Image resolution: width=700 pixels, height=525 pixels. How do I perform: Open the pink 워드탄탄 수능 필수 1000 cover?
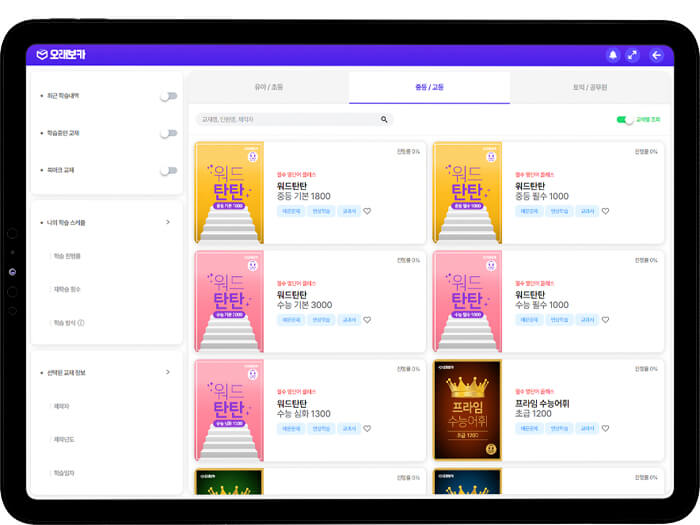click(467, 301)
